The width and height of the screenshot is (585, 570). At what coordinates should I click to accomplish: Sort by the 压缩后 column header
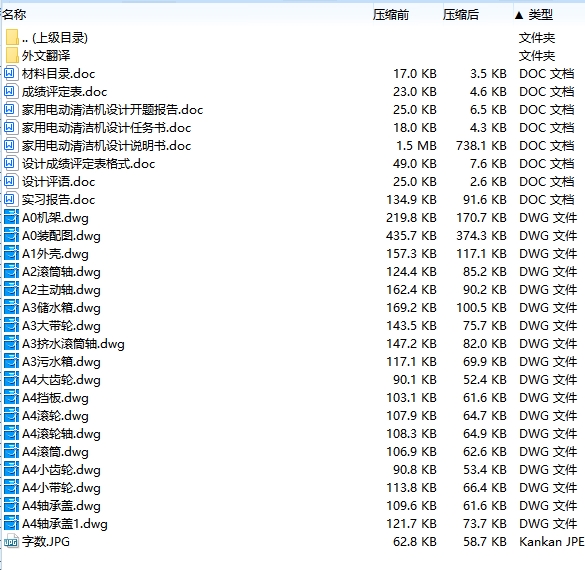[461, 15]
